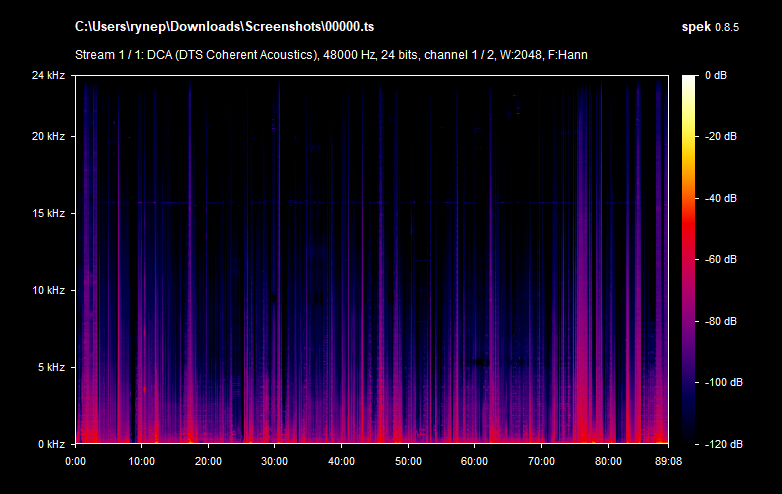This screenshot has height=494, width=782.
Task: Click the spek logo text
Action: tap(694, 25)
